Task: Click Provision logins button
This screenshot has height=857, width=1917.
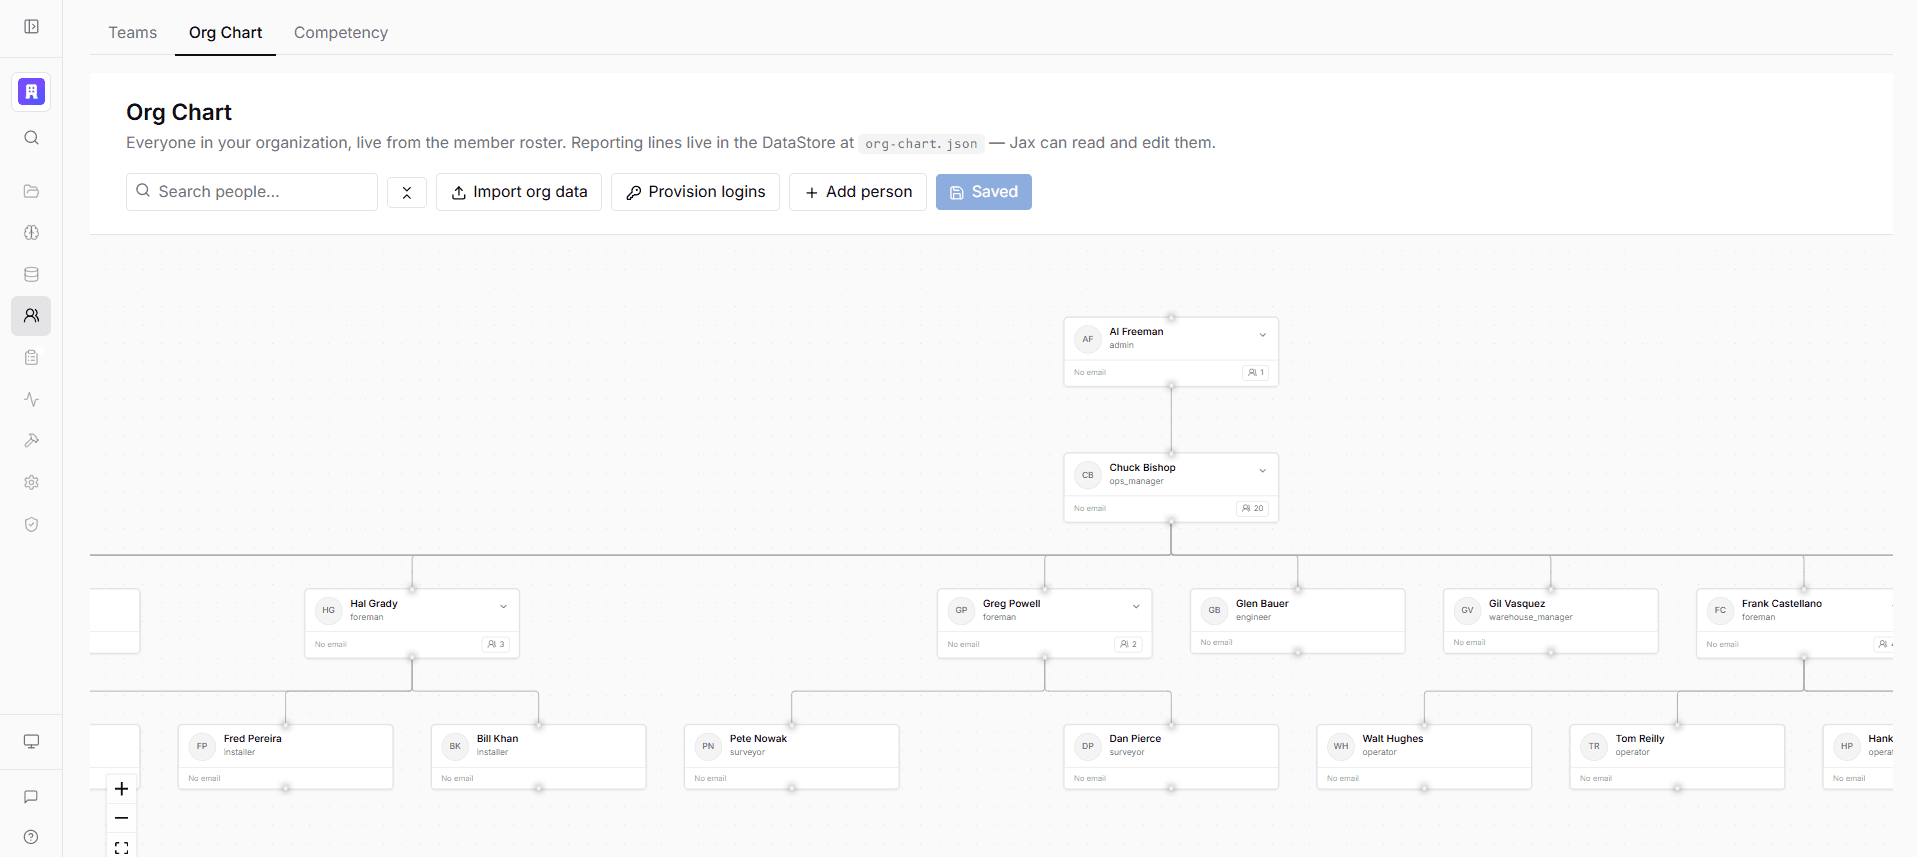Action: pos(695,192)
